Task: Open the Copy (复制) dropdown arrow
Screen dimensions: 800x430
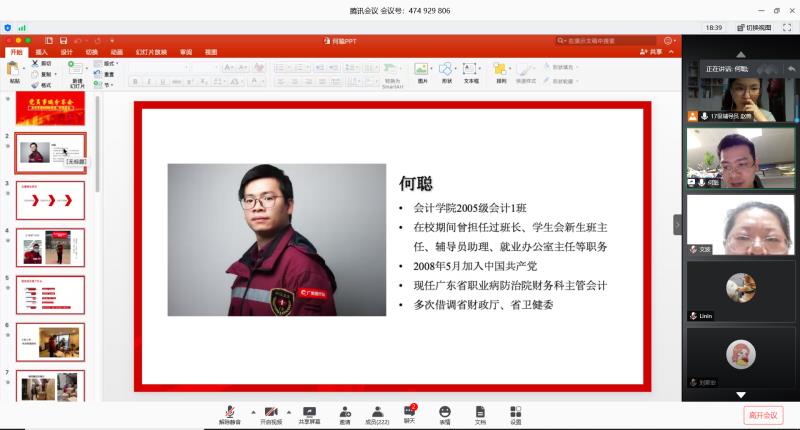Action: pos(56,74)
